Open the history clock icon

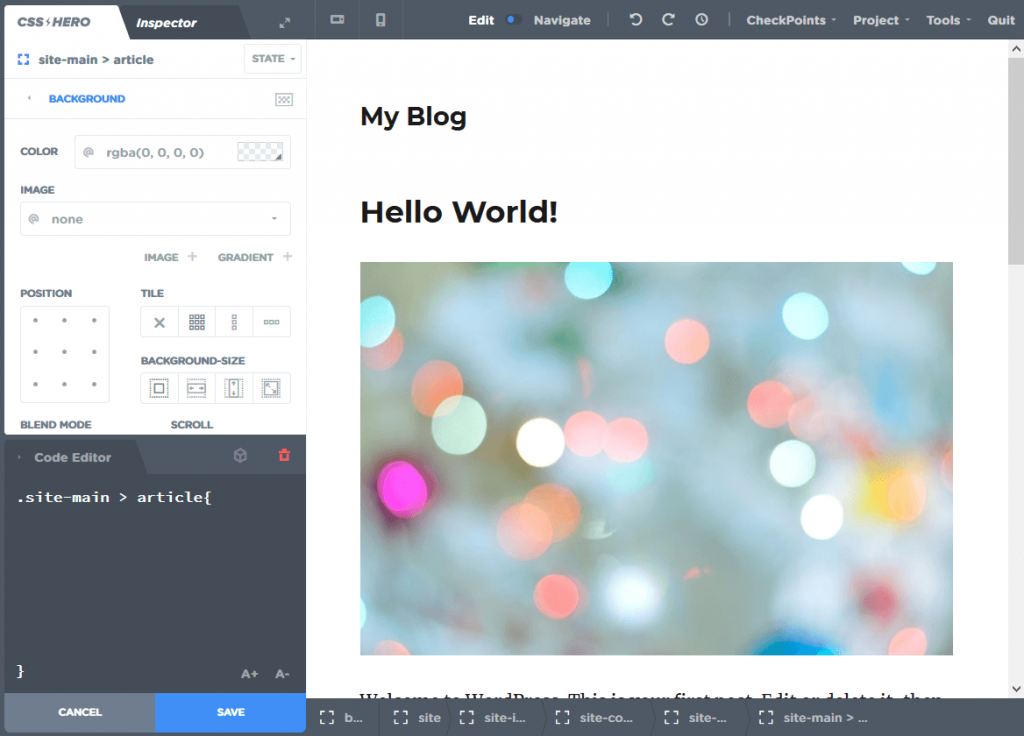tap(700, 19)
